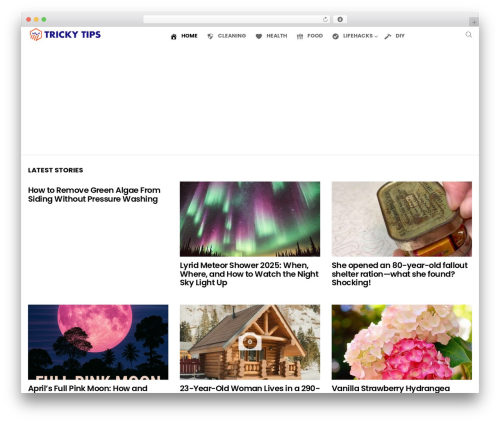Open the 23-Year-Old Woman cabin story

coord(250,388)
